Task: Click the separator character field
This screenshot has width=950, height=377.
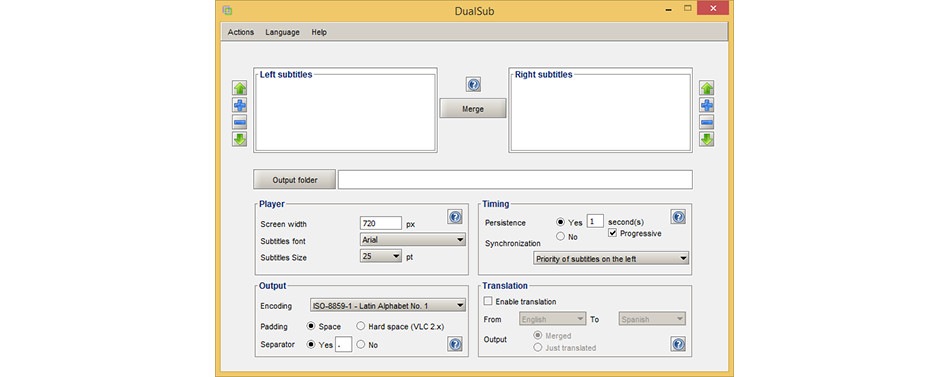Action: (x=344, y=345)
